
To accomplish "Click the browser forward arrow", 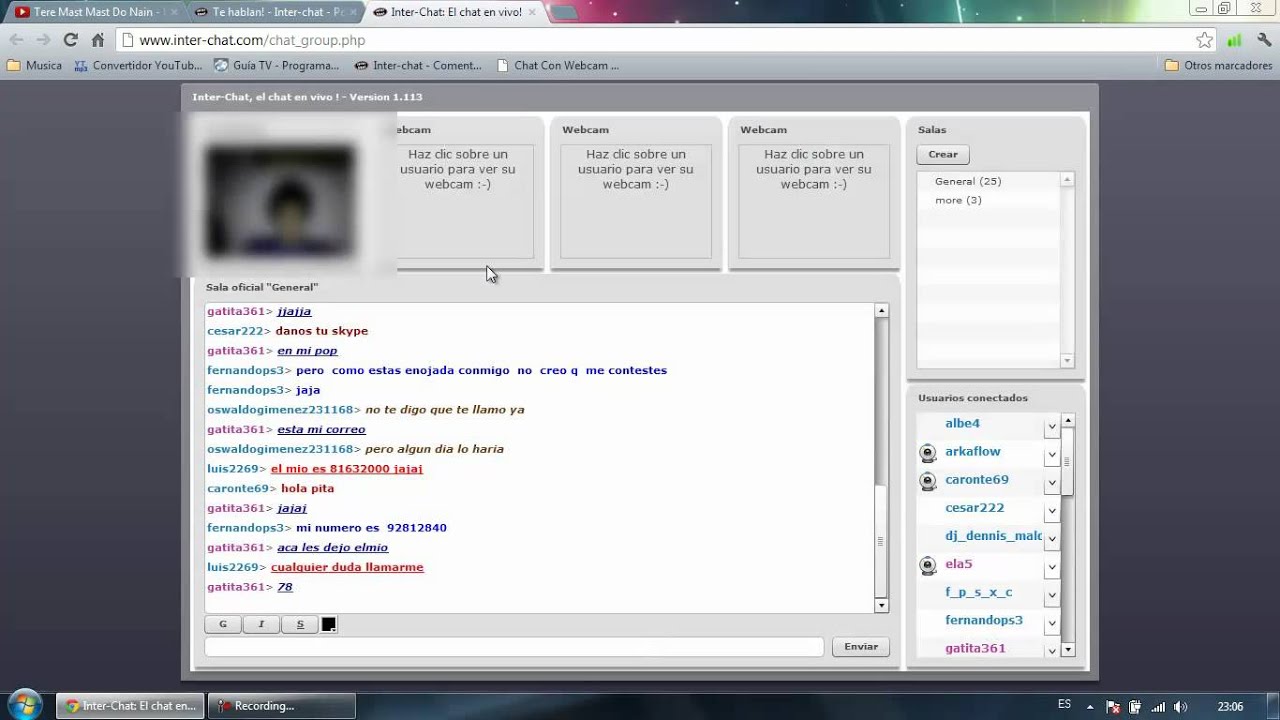I will coord(43,40).
